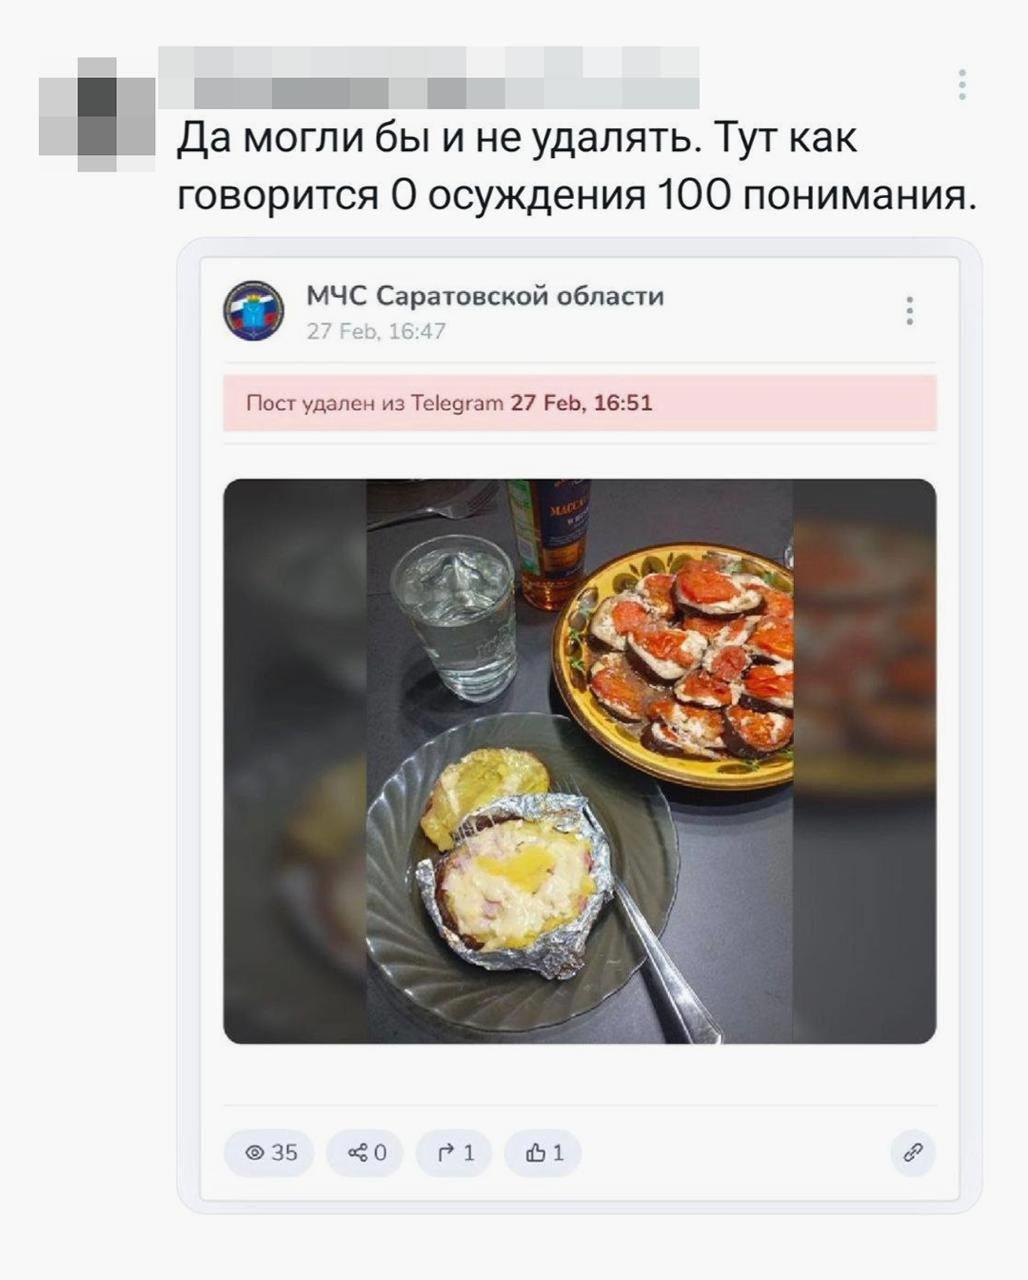
Task: Open the МЧС post's three-dot menu
Action: coord(909,311)
